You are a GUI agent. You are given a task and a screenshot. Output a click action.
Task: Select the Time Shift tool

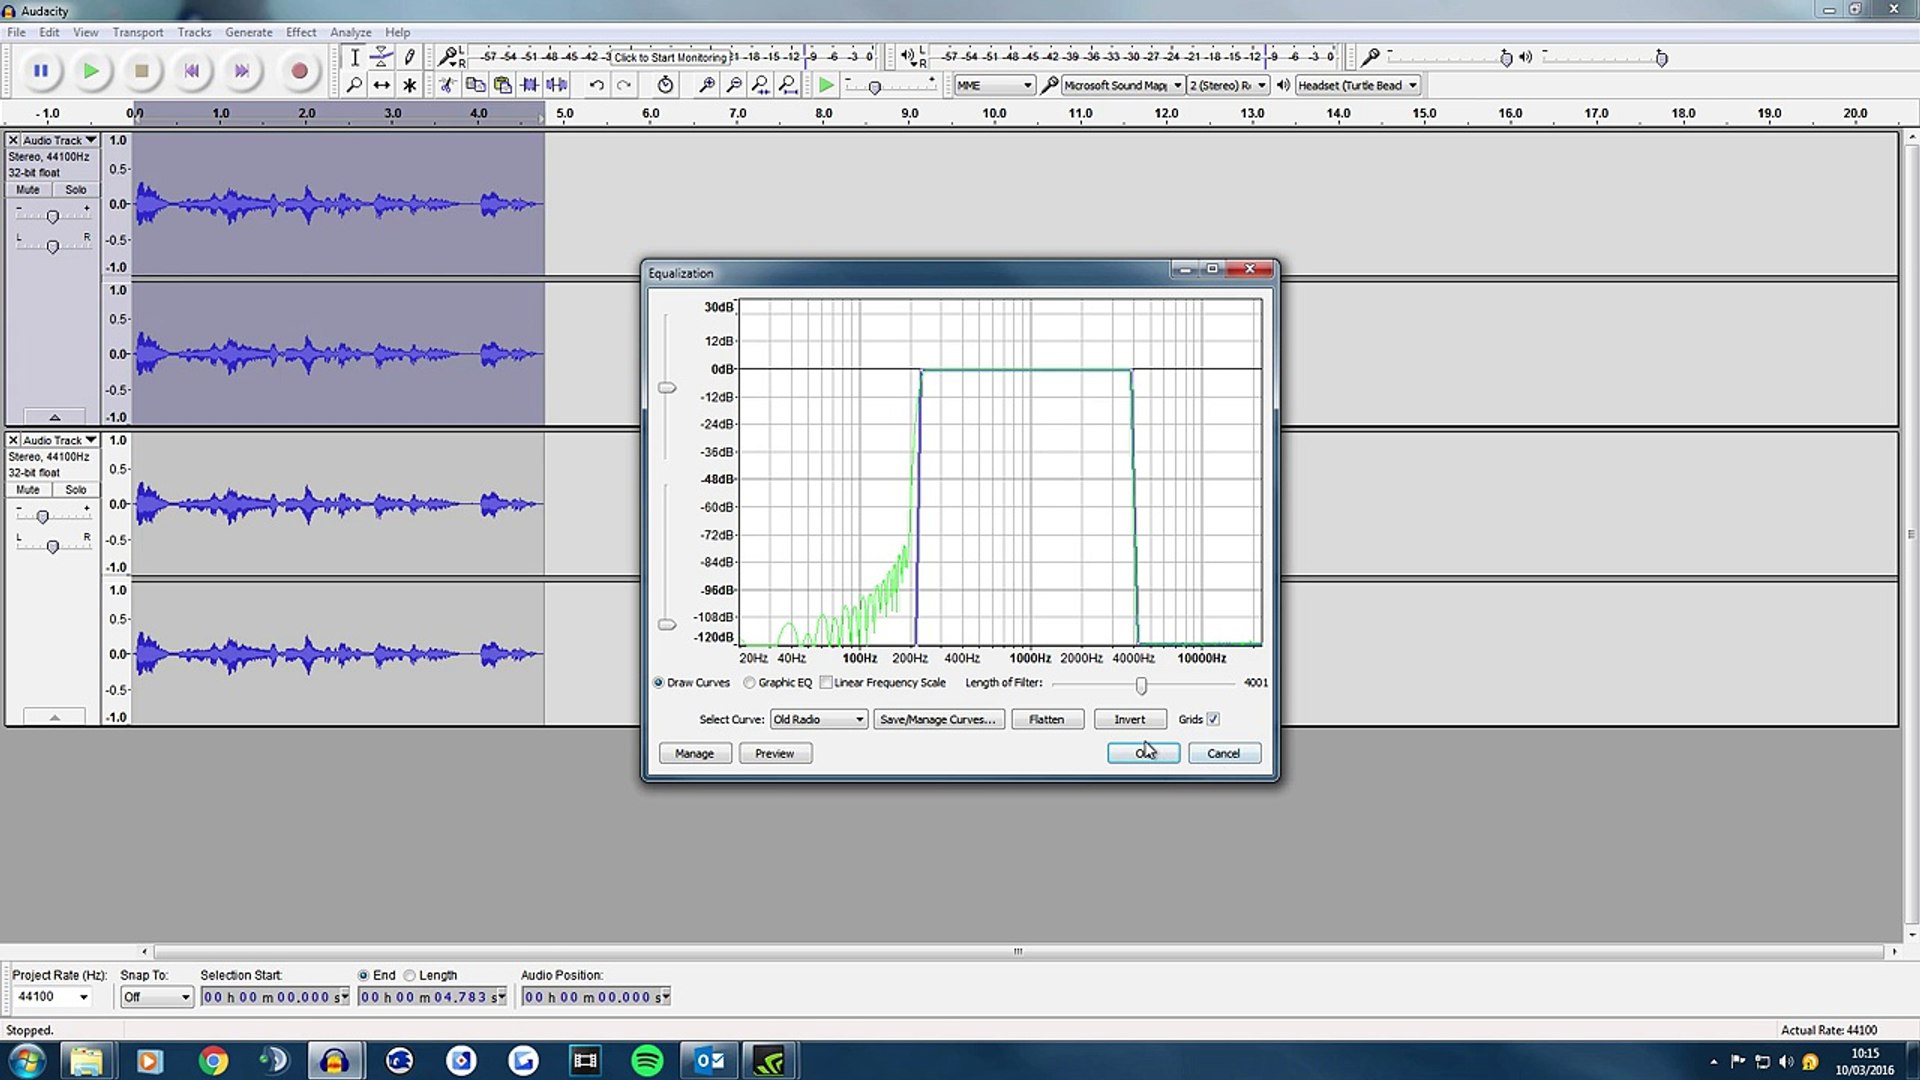pyautogui.click(x=381, y=85)
